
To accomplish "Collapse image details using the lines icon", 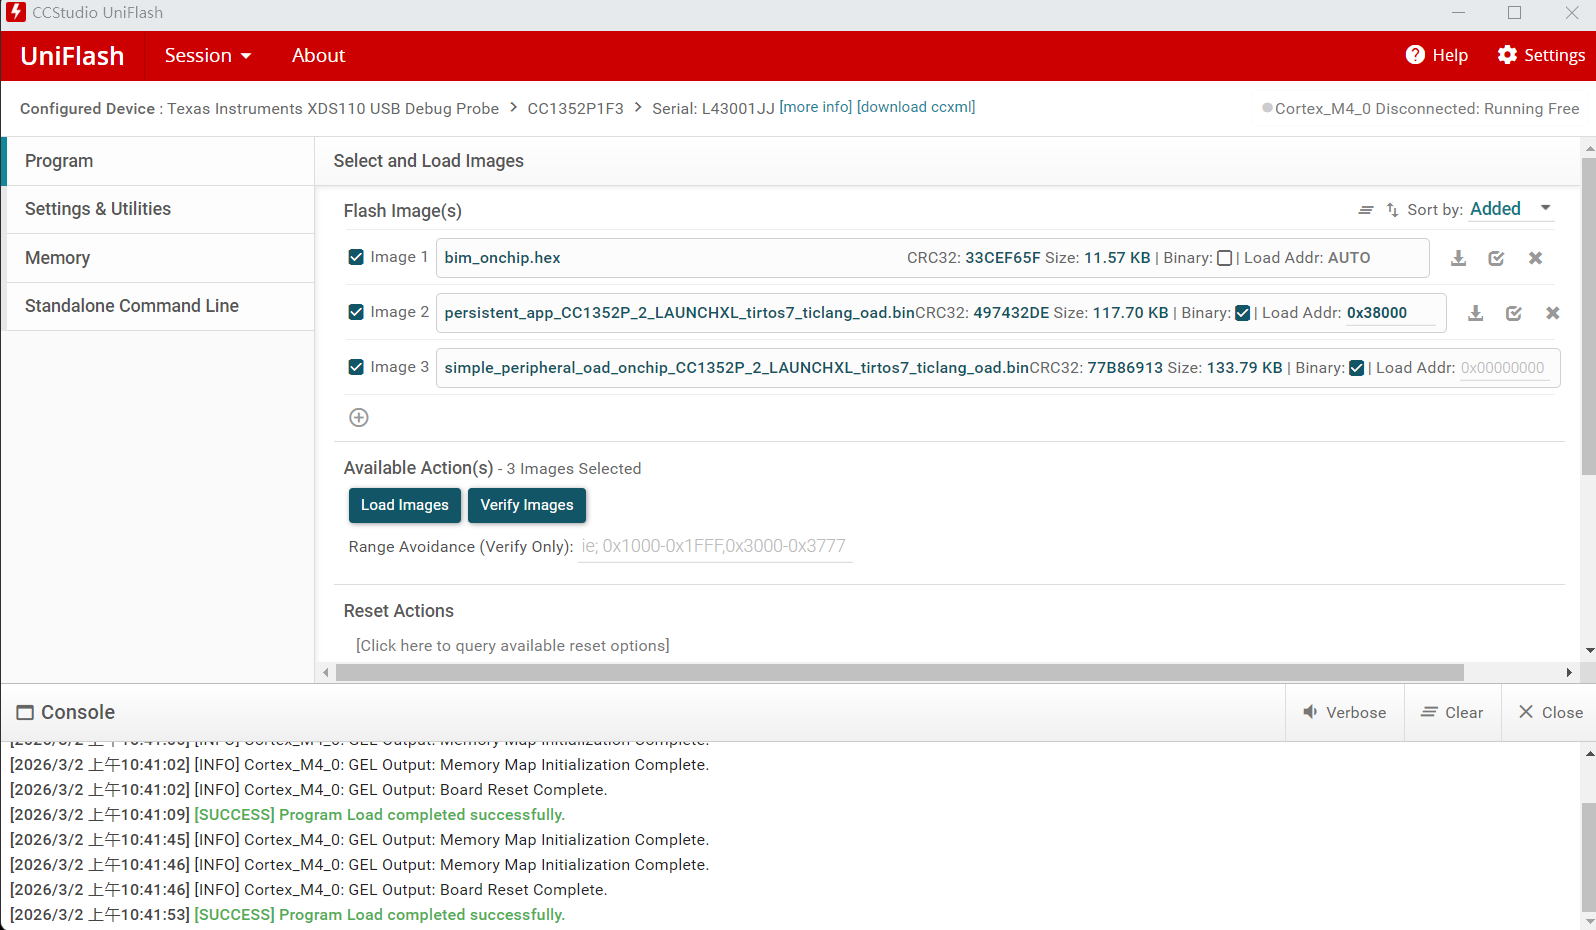I will tap(1365, 210).
